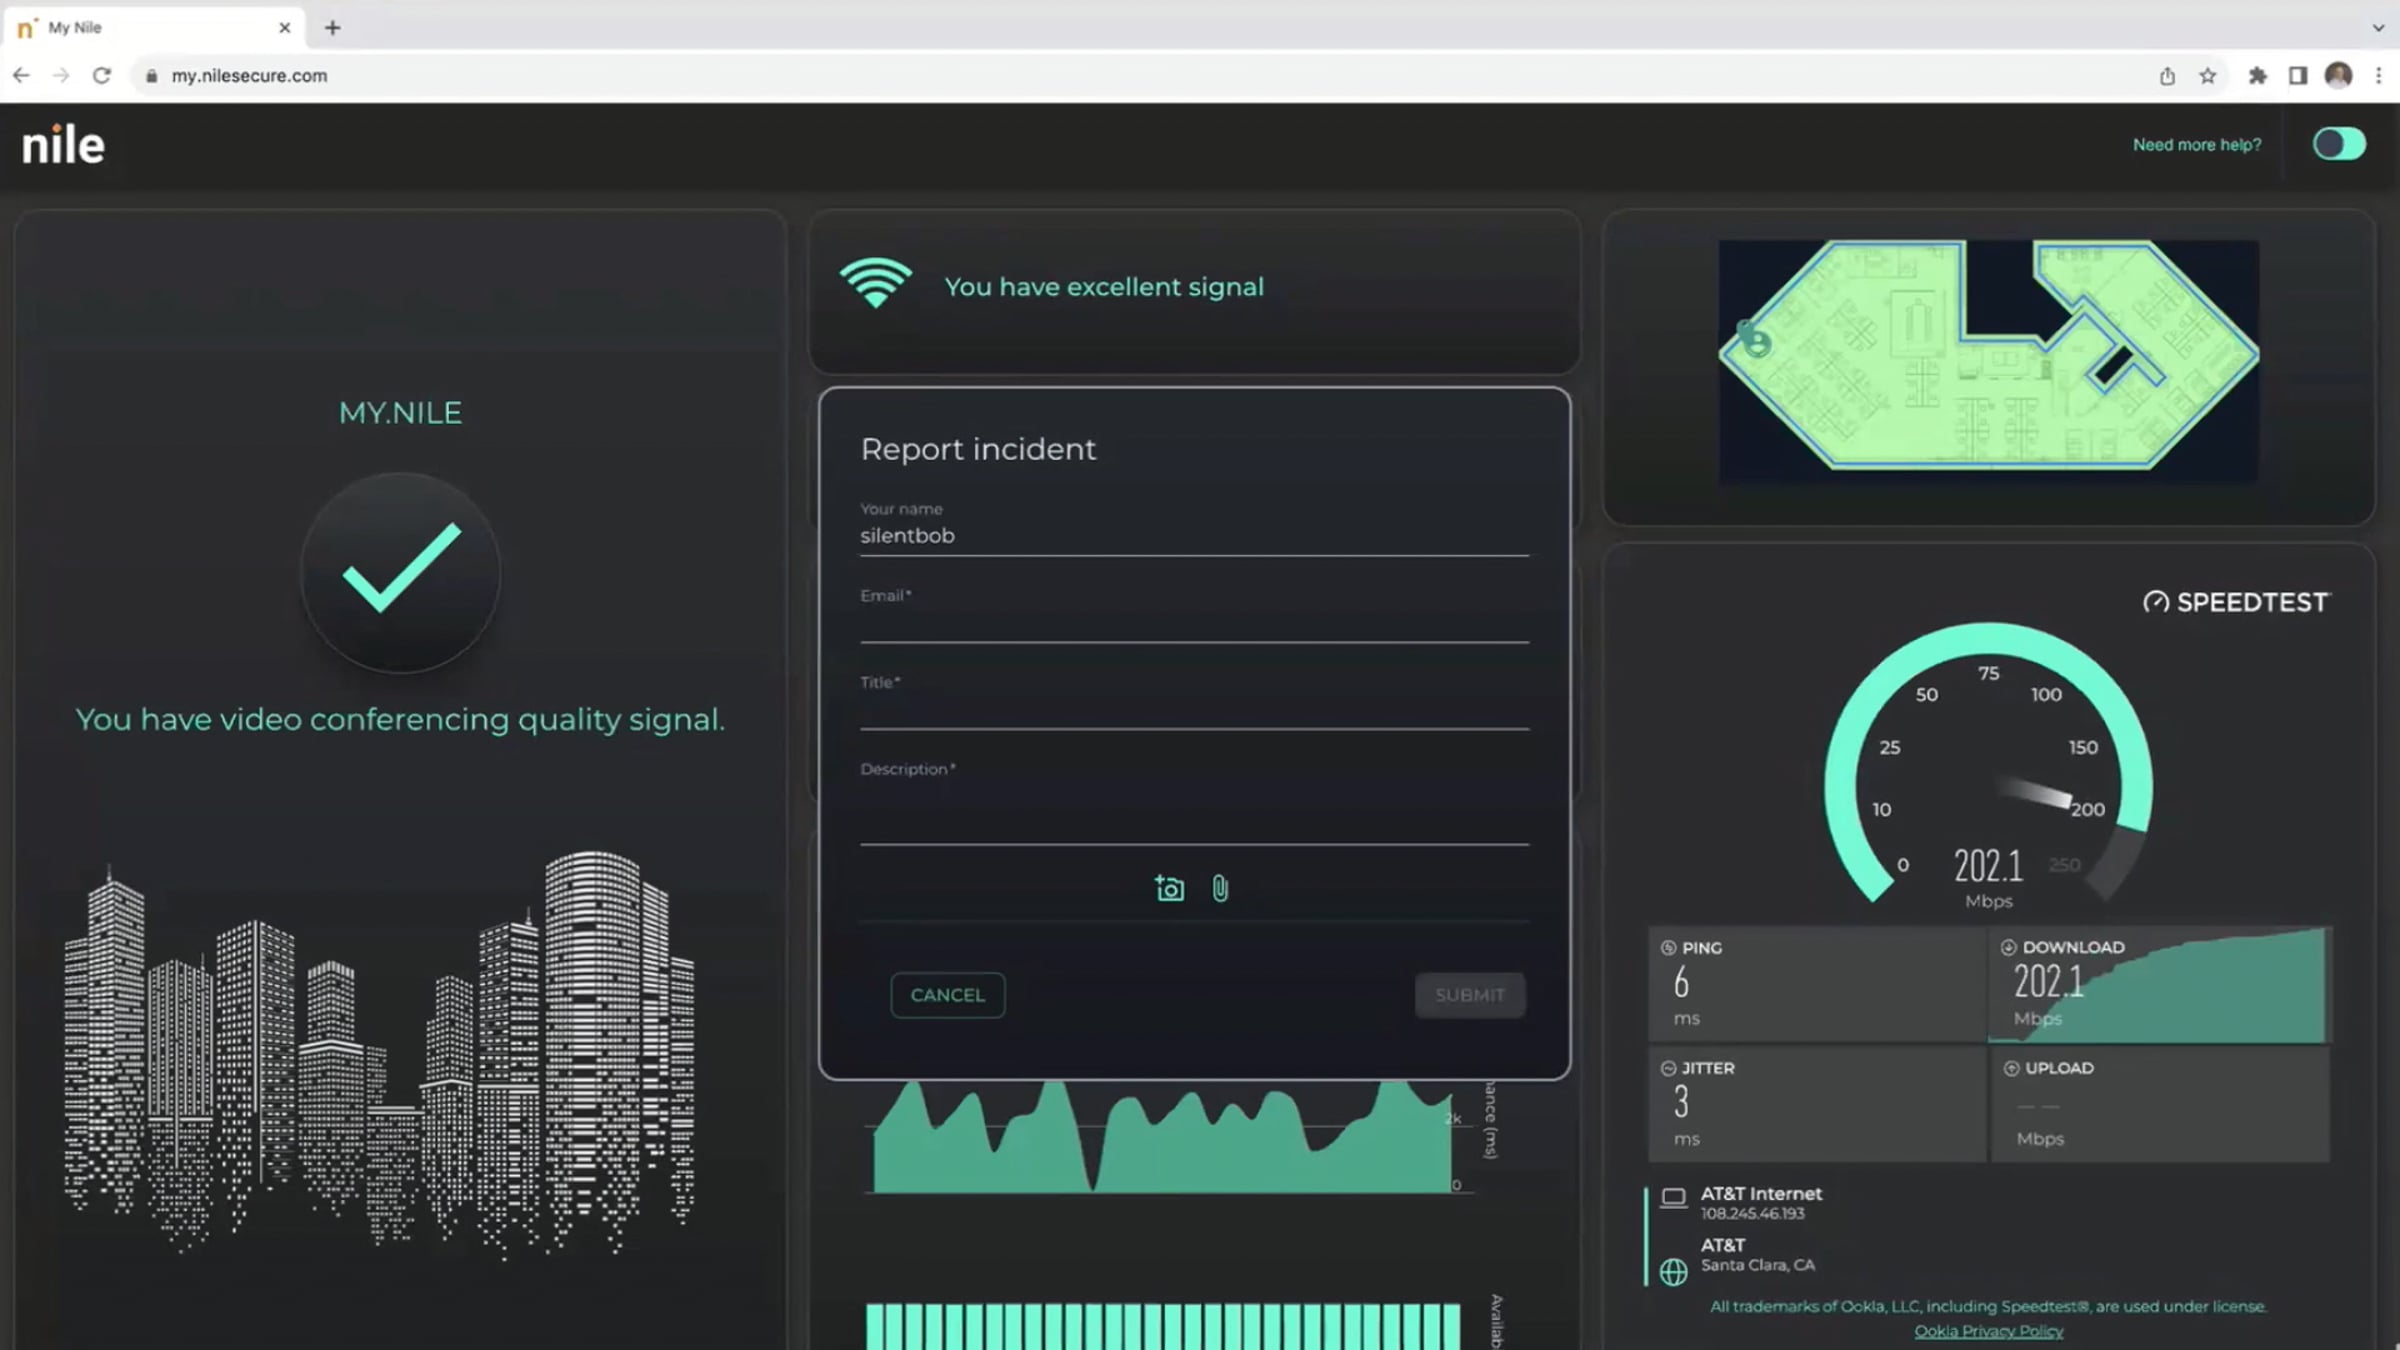
Task: Expand the tab search chevron
Action: coord(2378,28)
